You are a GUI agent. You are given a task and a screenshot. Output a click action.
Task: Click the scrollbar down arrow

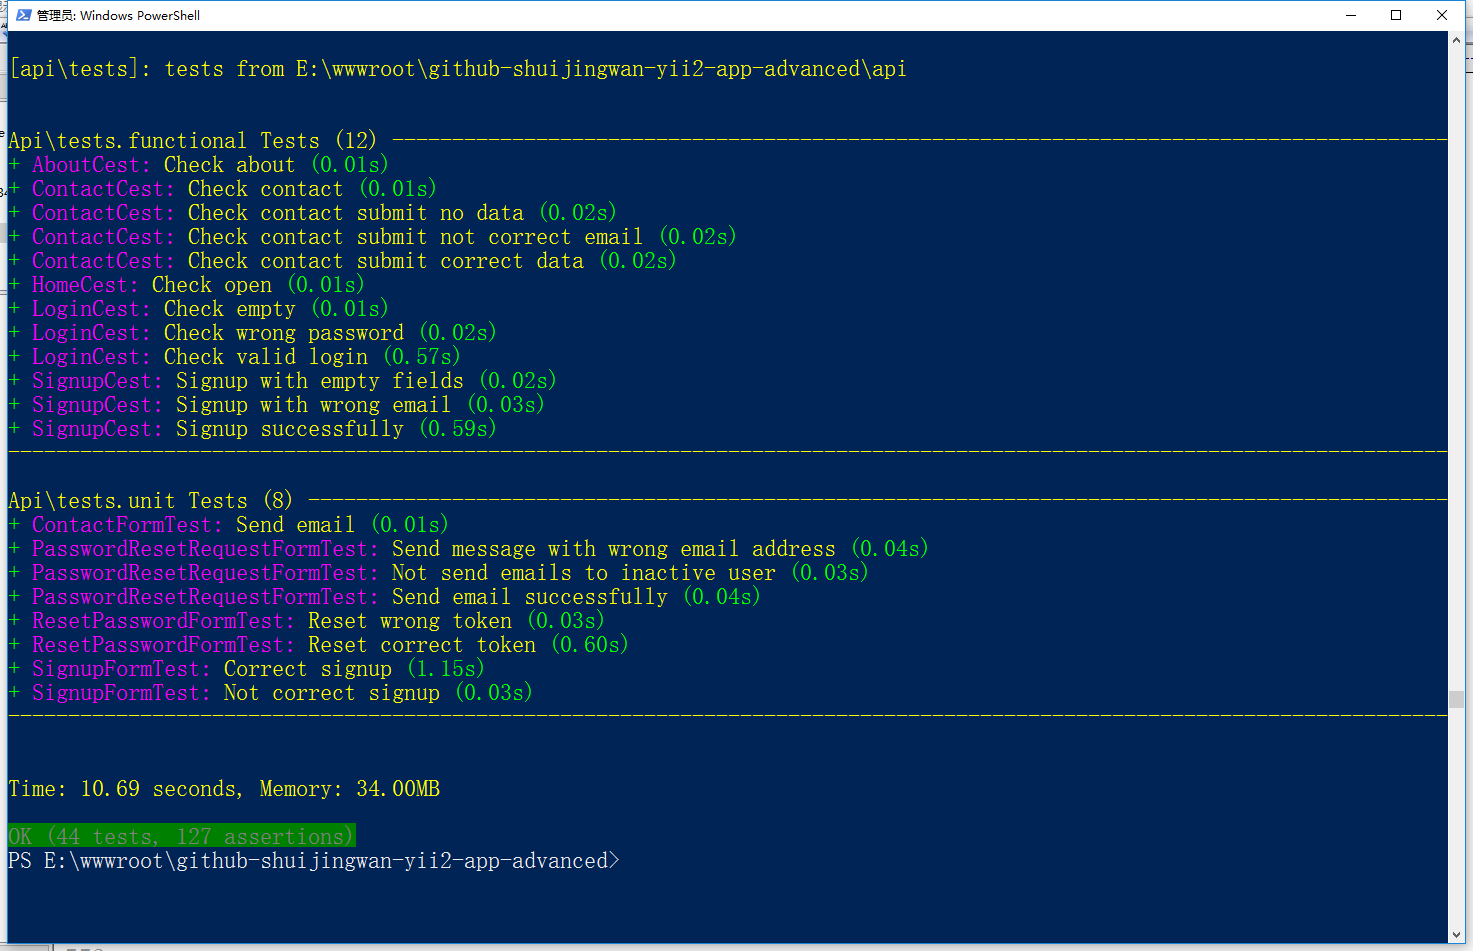[1456, 935]
